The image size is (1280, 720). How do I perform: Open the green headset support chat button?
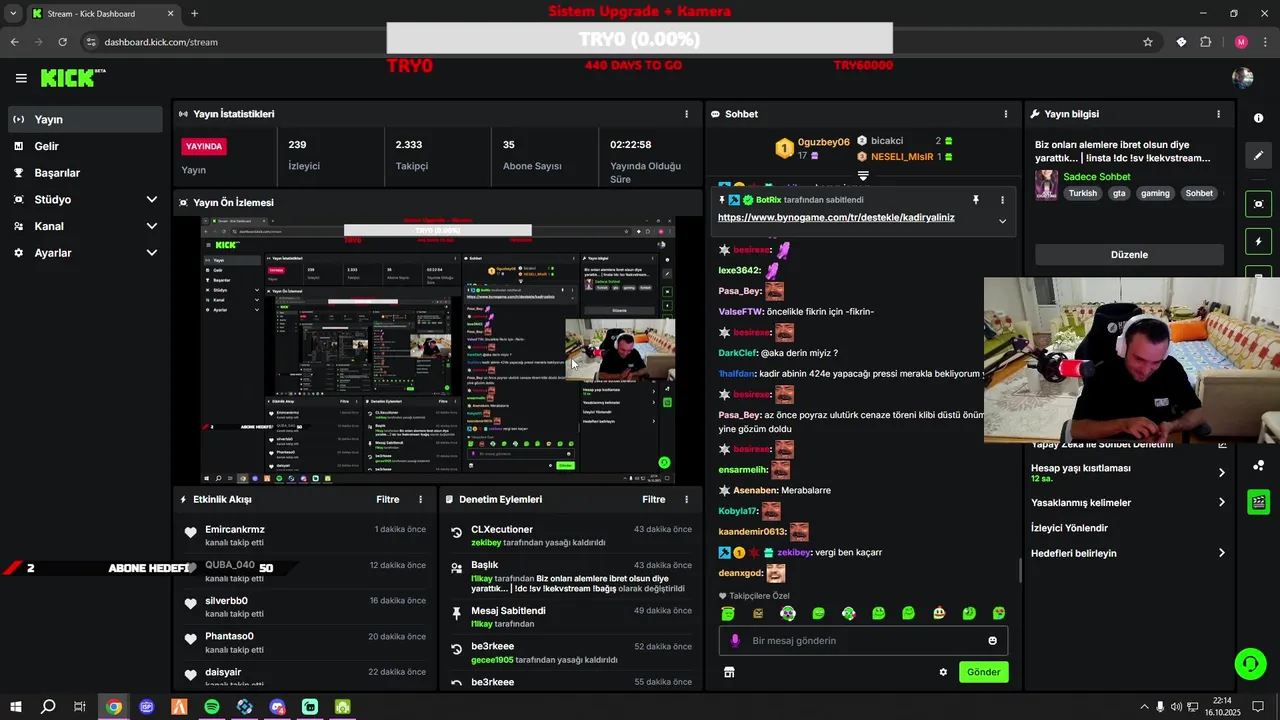click(x=1249, y=663)
